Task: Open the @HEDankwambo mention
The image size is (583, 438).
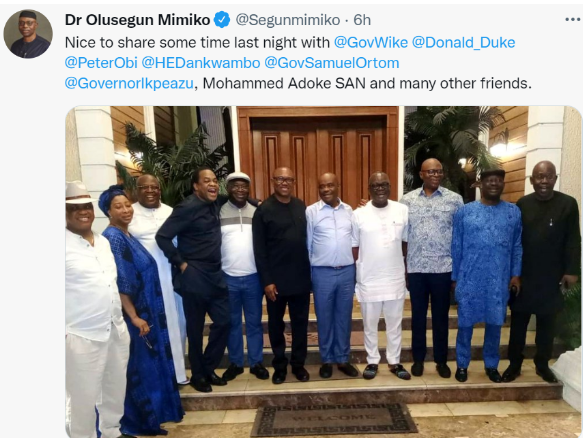Action: click(201, 63)
